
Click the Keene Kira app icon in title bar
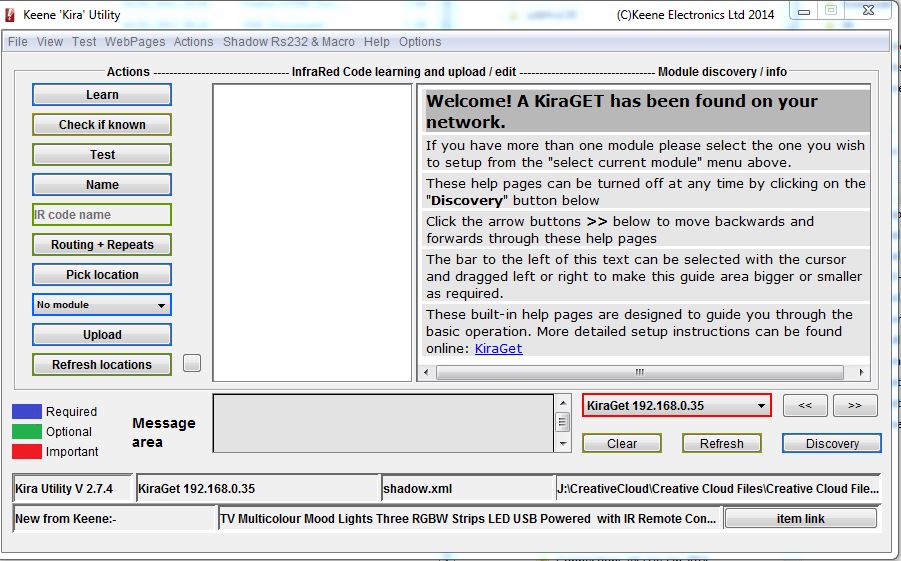click(x=10, y=14)
